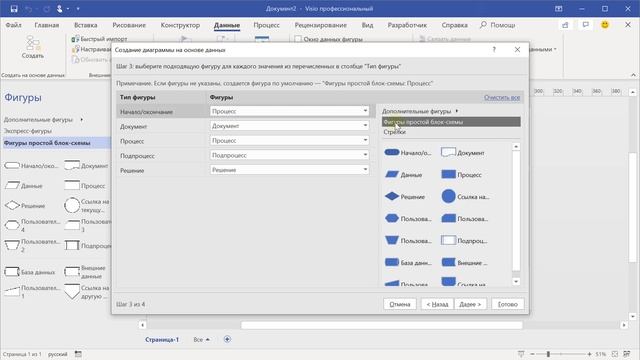Viewport: 640px width, 360px height.
Task: Pick the Решение stencil shape in the Фигуры panel
Action: [x=25, y=206]
